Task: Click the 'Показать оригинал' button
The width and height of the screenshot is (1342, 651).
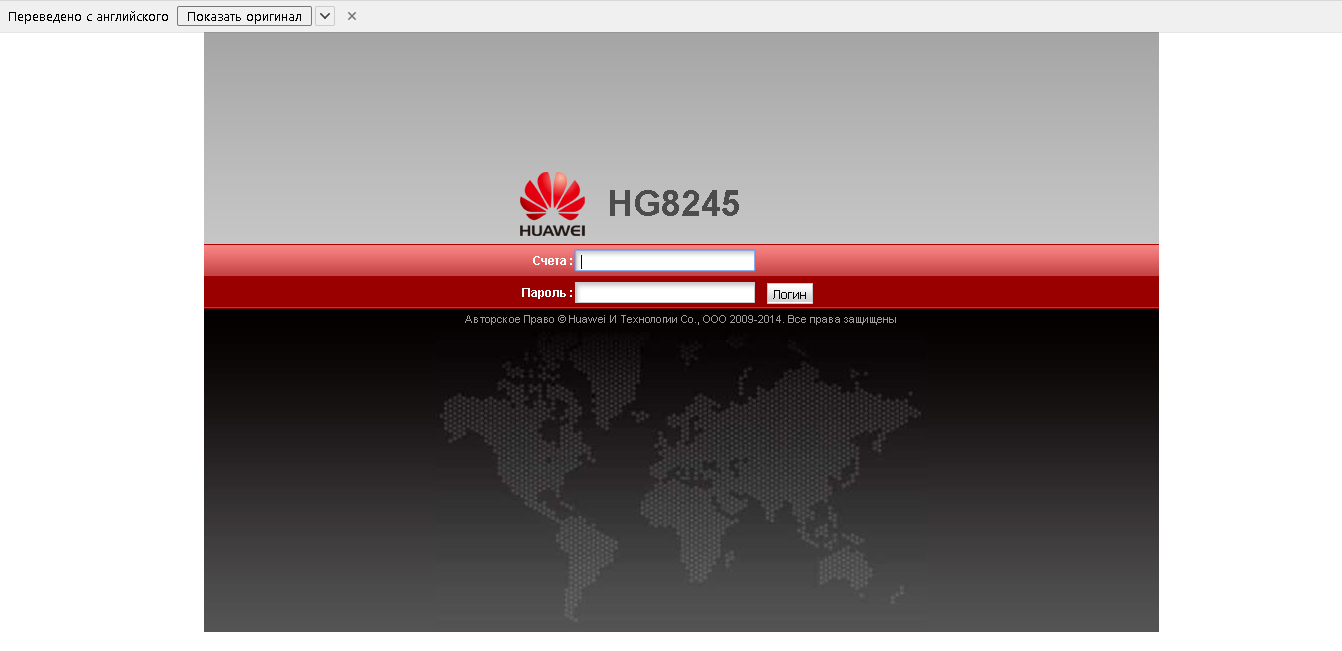Action: click(244, 16)
